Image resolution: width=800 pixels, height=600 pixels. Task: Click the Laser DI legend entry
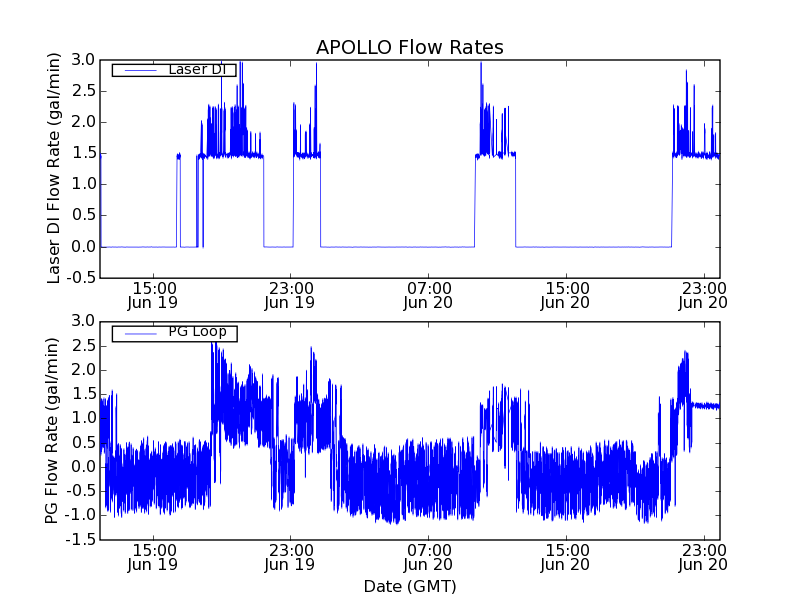(196, 69)
